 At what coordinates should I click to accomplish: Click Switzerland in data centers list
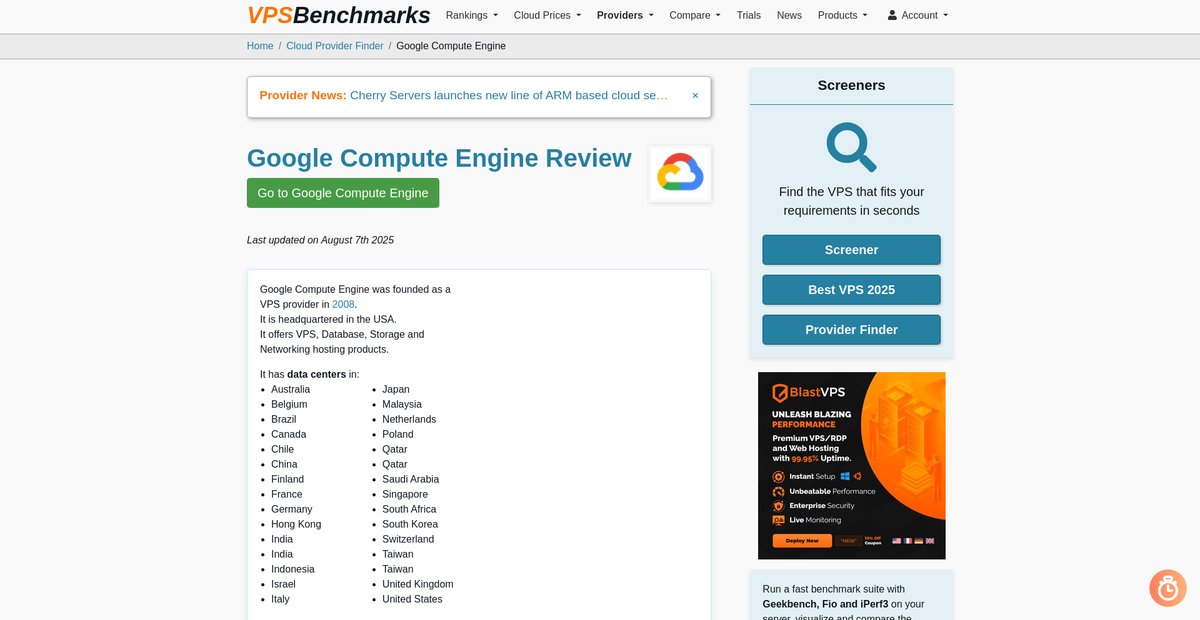click(x=408, y=539)
